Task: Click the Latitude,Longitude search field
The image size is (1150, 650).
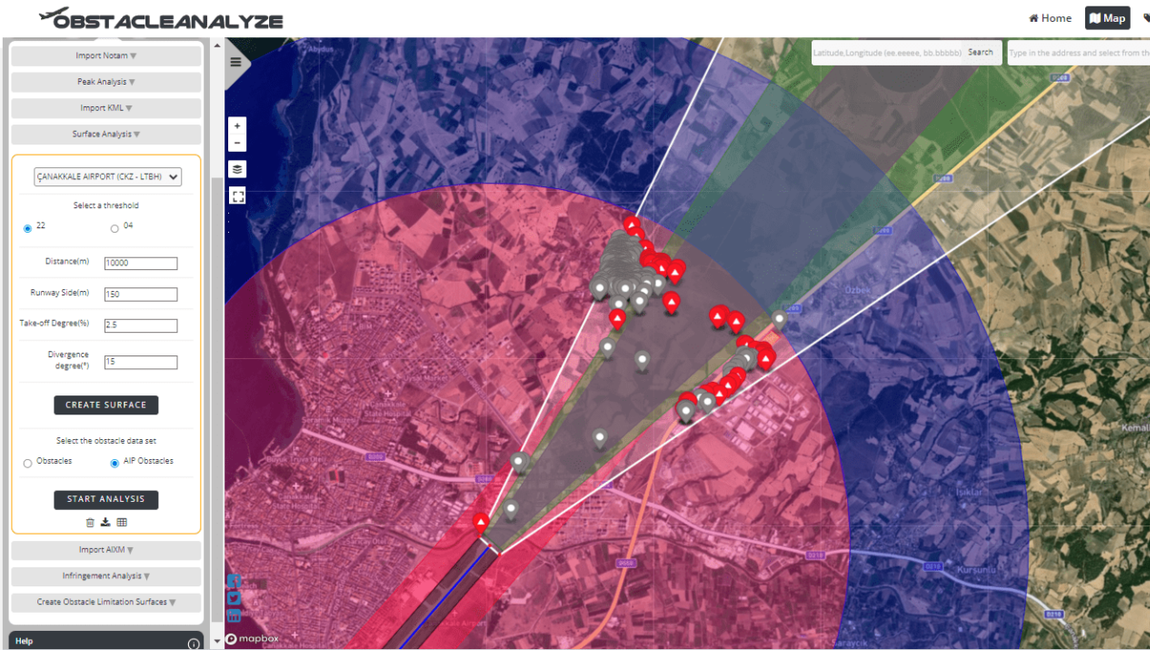Action: coord(887,53)
